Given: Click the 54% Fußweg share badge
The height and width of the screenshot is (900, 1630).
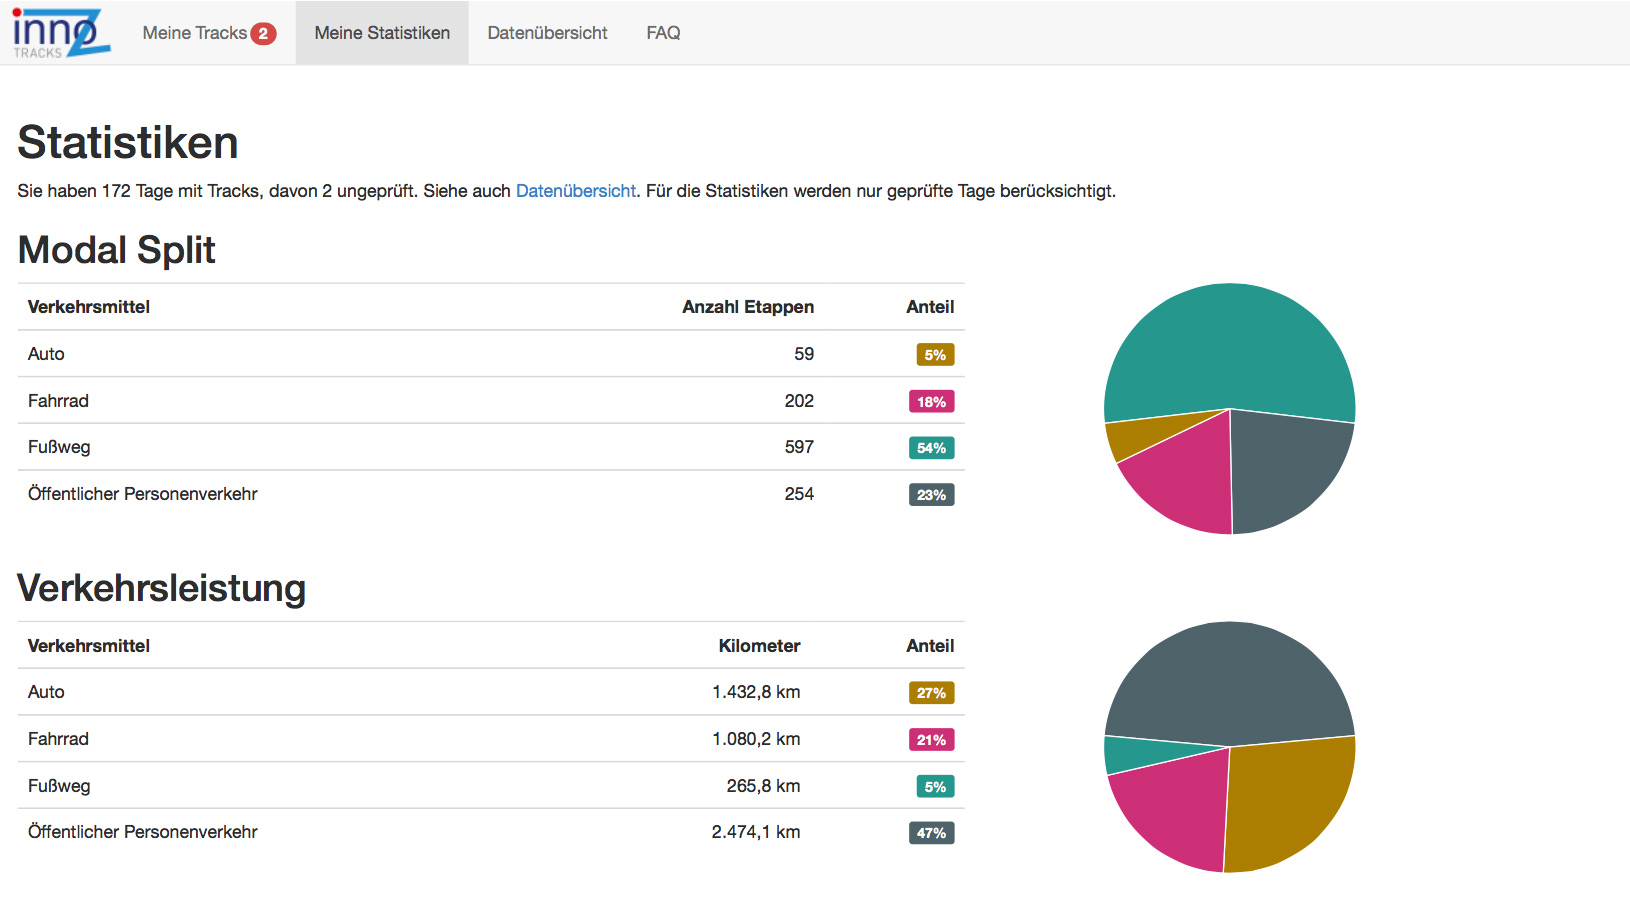Looking at the screenshot, I should click(x=931, y=448).
